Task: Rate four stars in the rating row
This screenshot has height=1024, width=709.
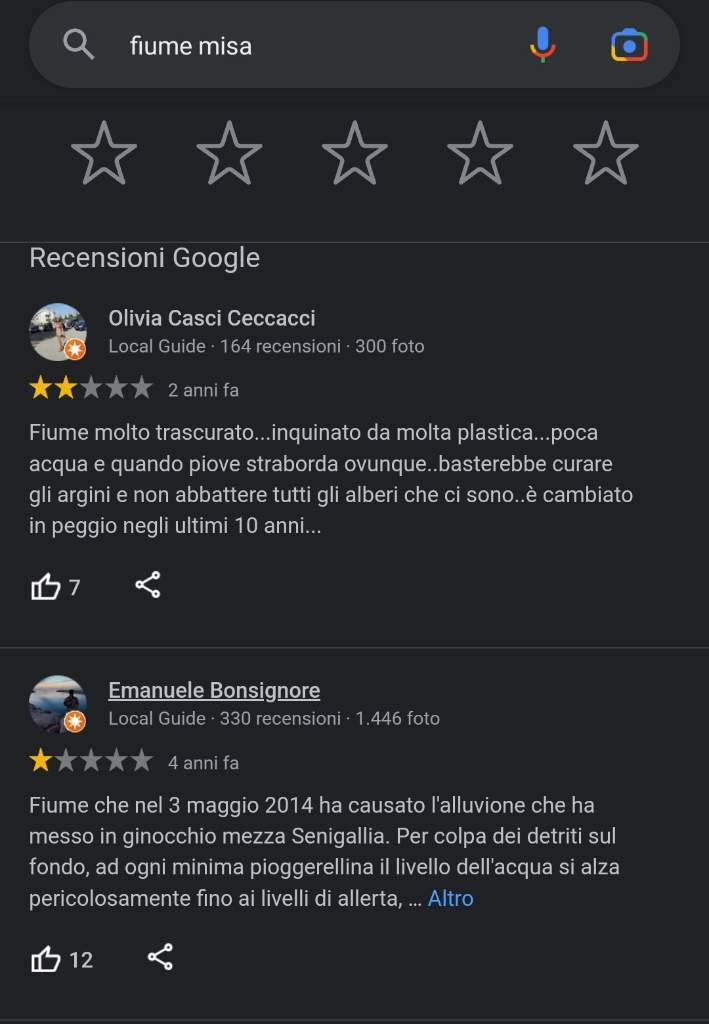Action: pos(480,153)
